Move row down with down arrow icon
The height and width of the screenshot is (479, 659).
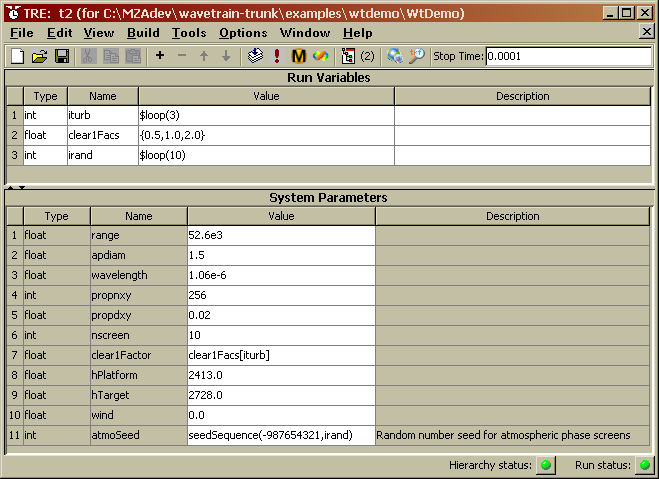point(226,55)
